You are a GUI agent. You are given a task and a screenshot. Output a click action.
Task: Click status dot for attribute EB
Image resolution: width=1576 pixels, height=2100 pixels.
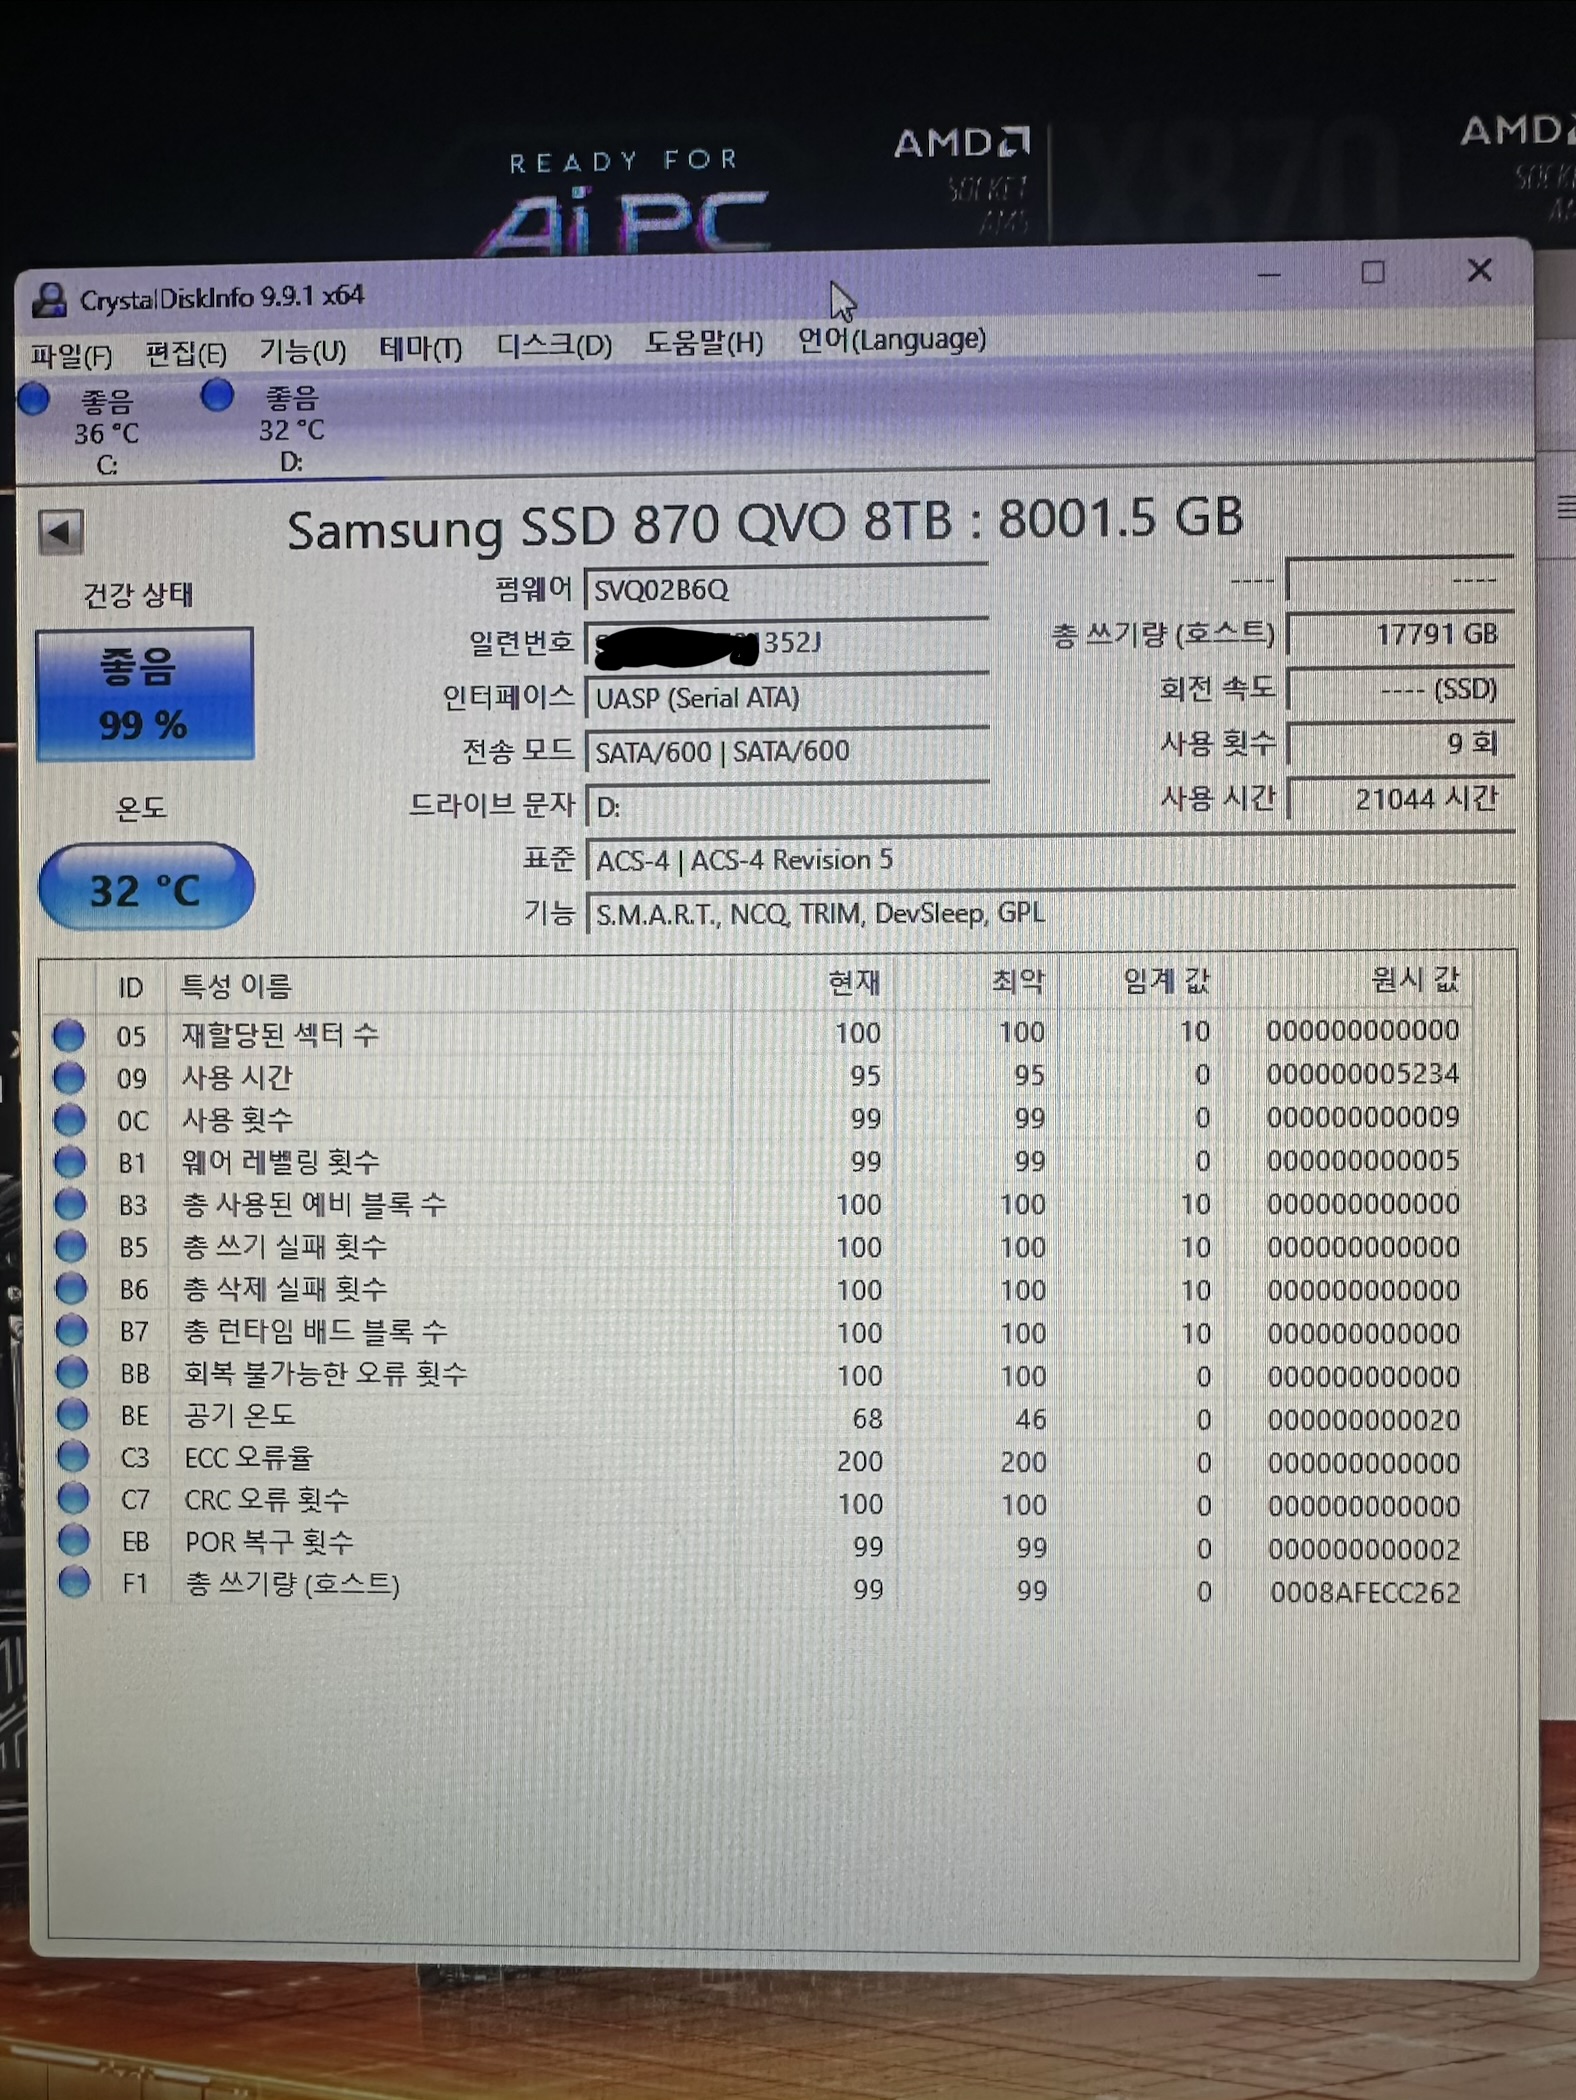73,1540
